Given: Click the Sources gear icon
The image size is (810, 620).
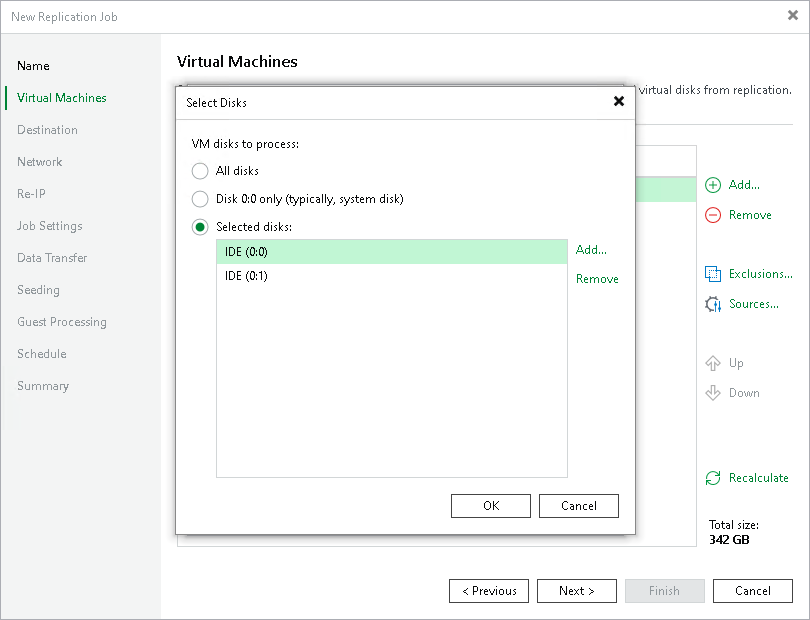Looking at the screenshot, I should tap(713, 304).
